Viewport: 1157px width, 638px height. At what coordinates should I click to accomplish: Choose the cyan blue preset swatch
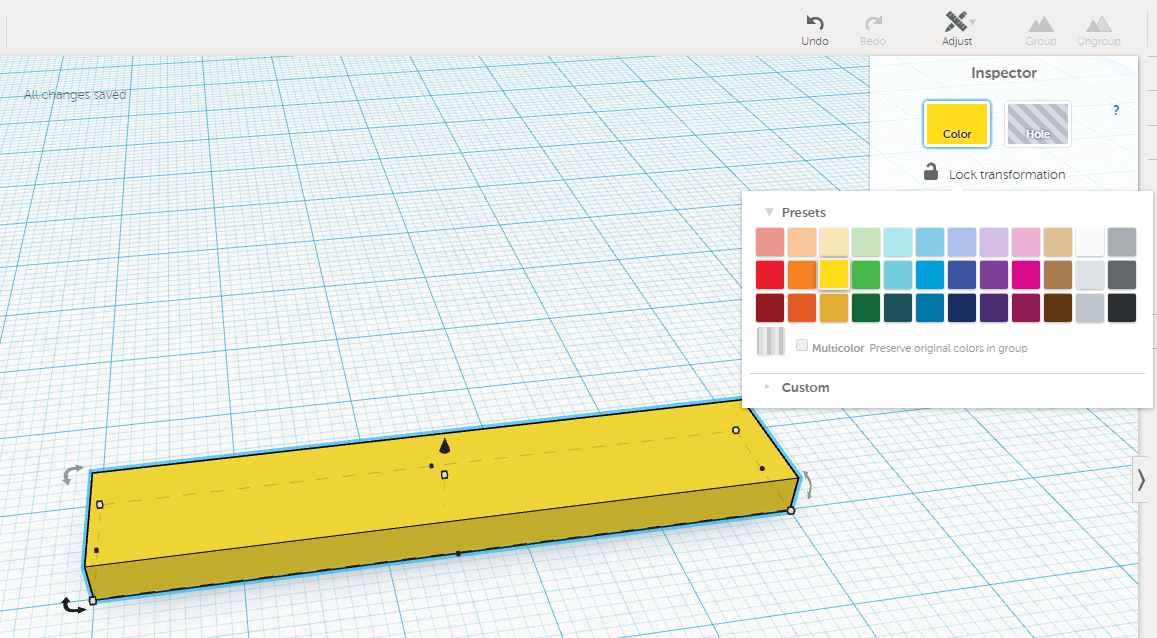click(x=930, y=275)
